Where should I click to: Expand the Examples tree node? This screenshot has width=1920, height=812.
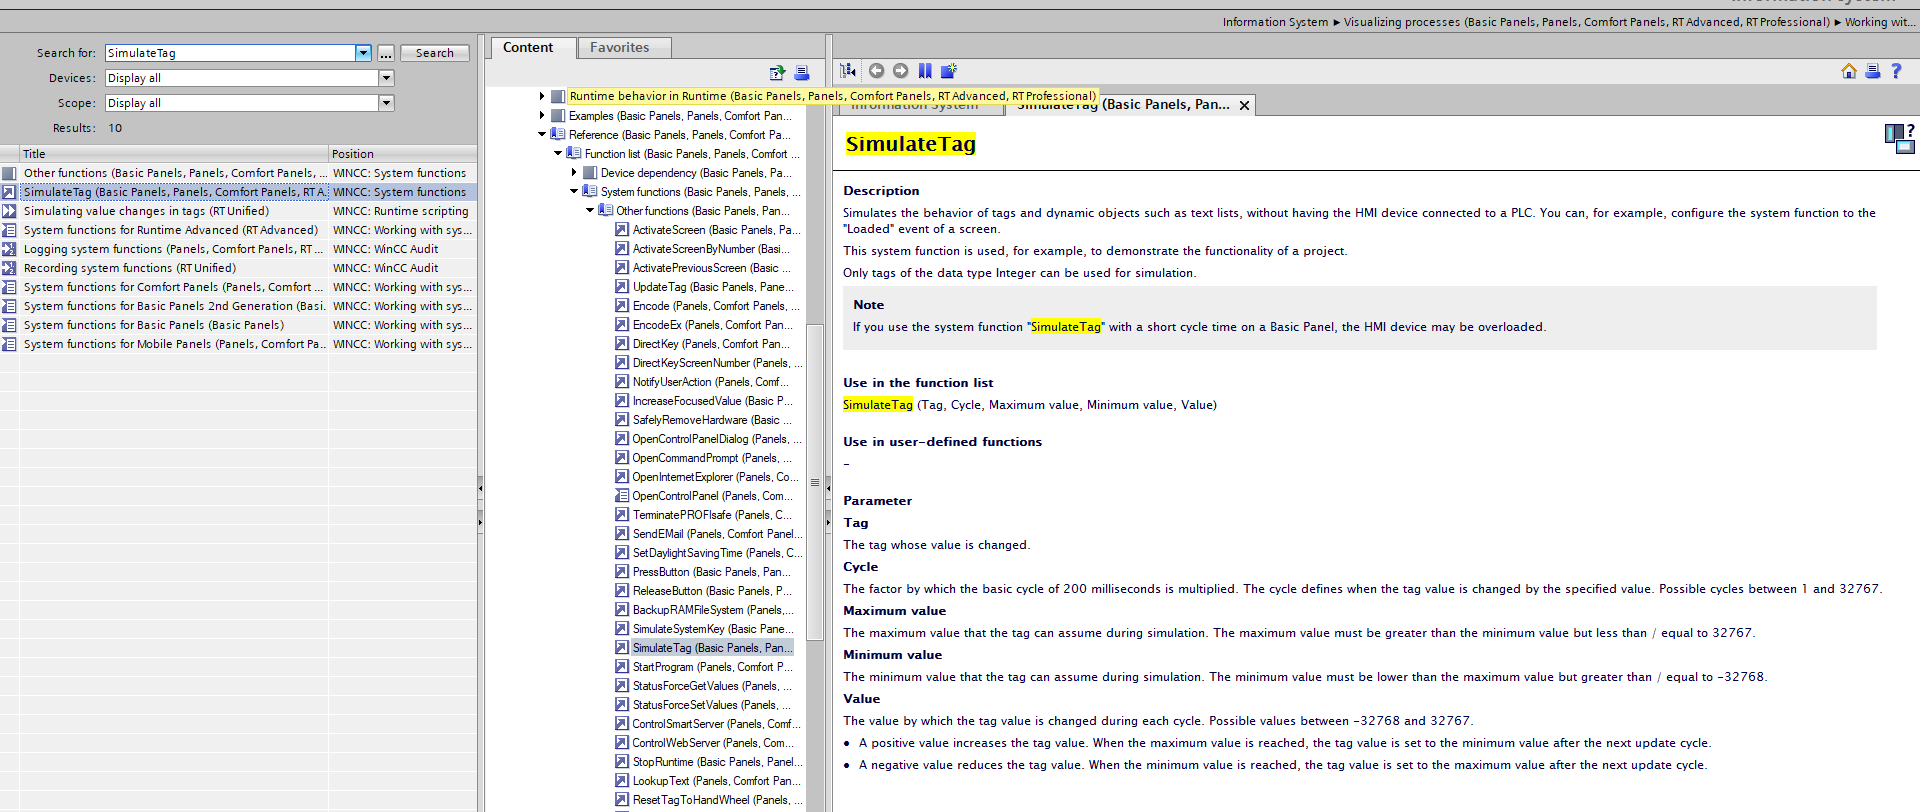(542, 116)
